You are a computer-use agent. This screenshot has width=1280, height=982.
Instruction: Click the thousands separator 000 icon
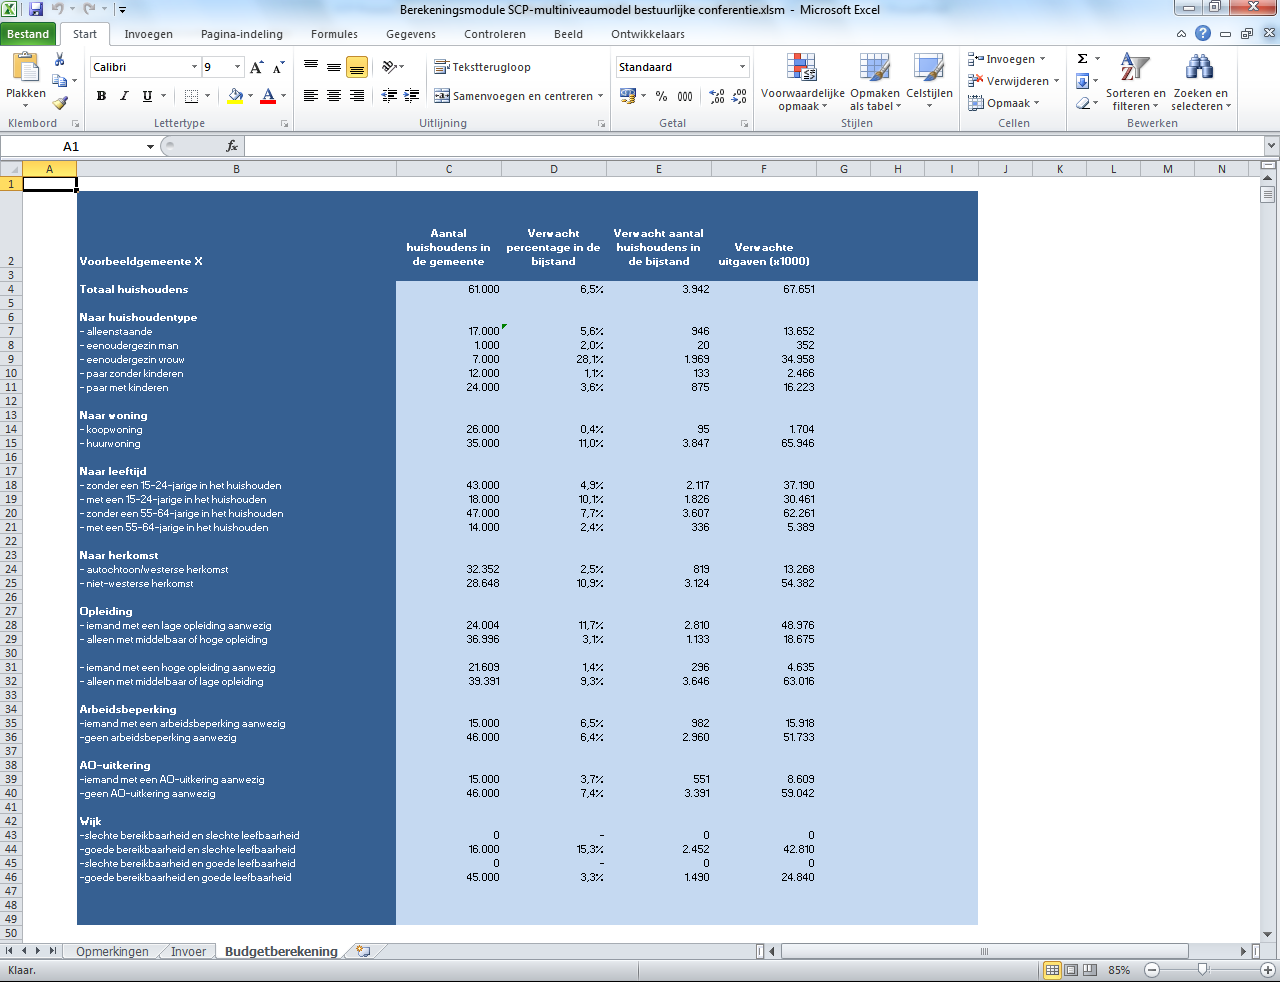[x=685, y=96]
